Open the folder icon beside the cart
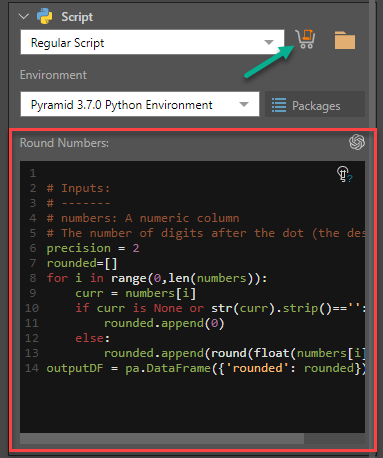Screen dimensions: 383x458 coord(345,40)
